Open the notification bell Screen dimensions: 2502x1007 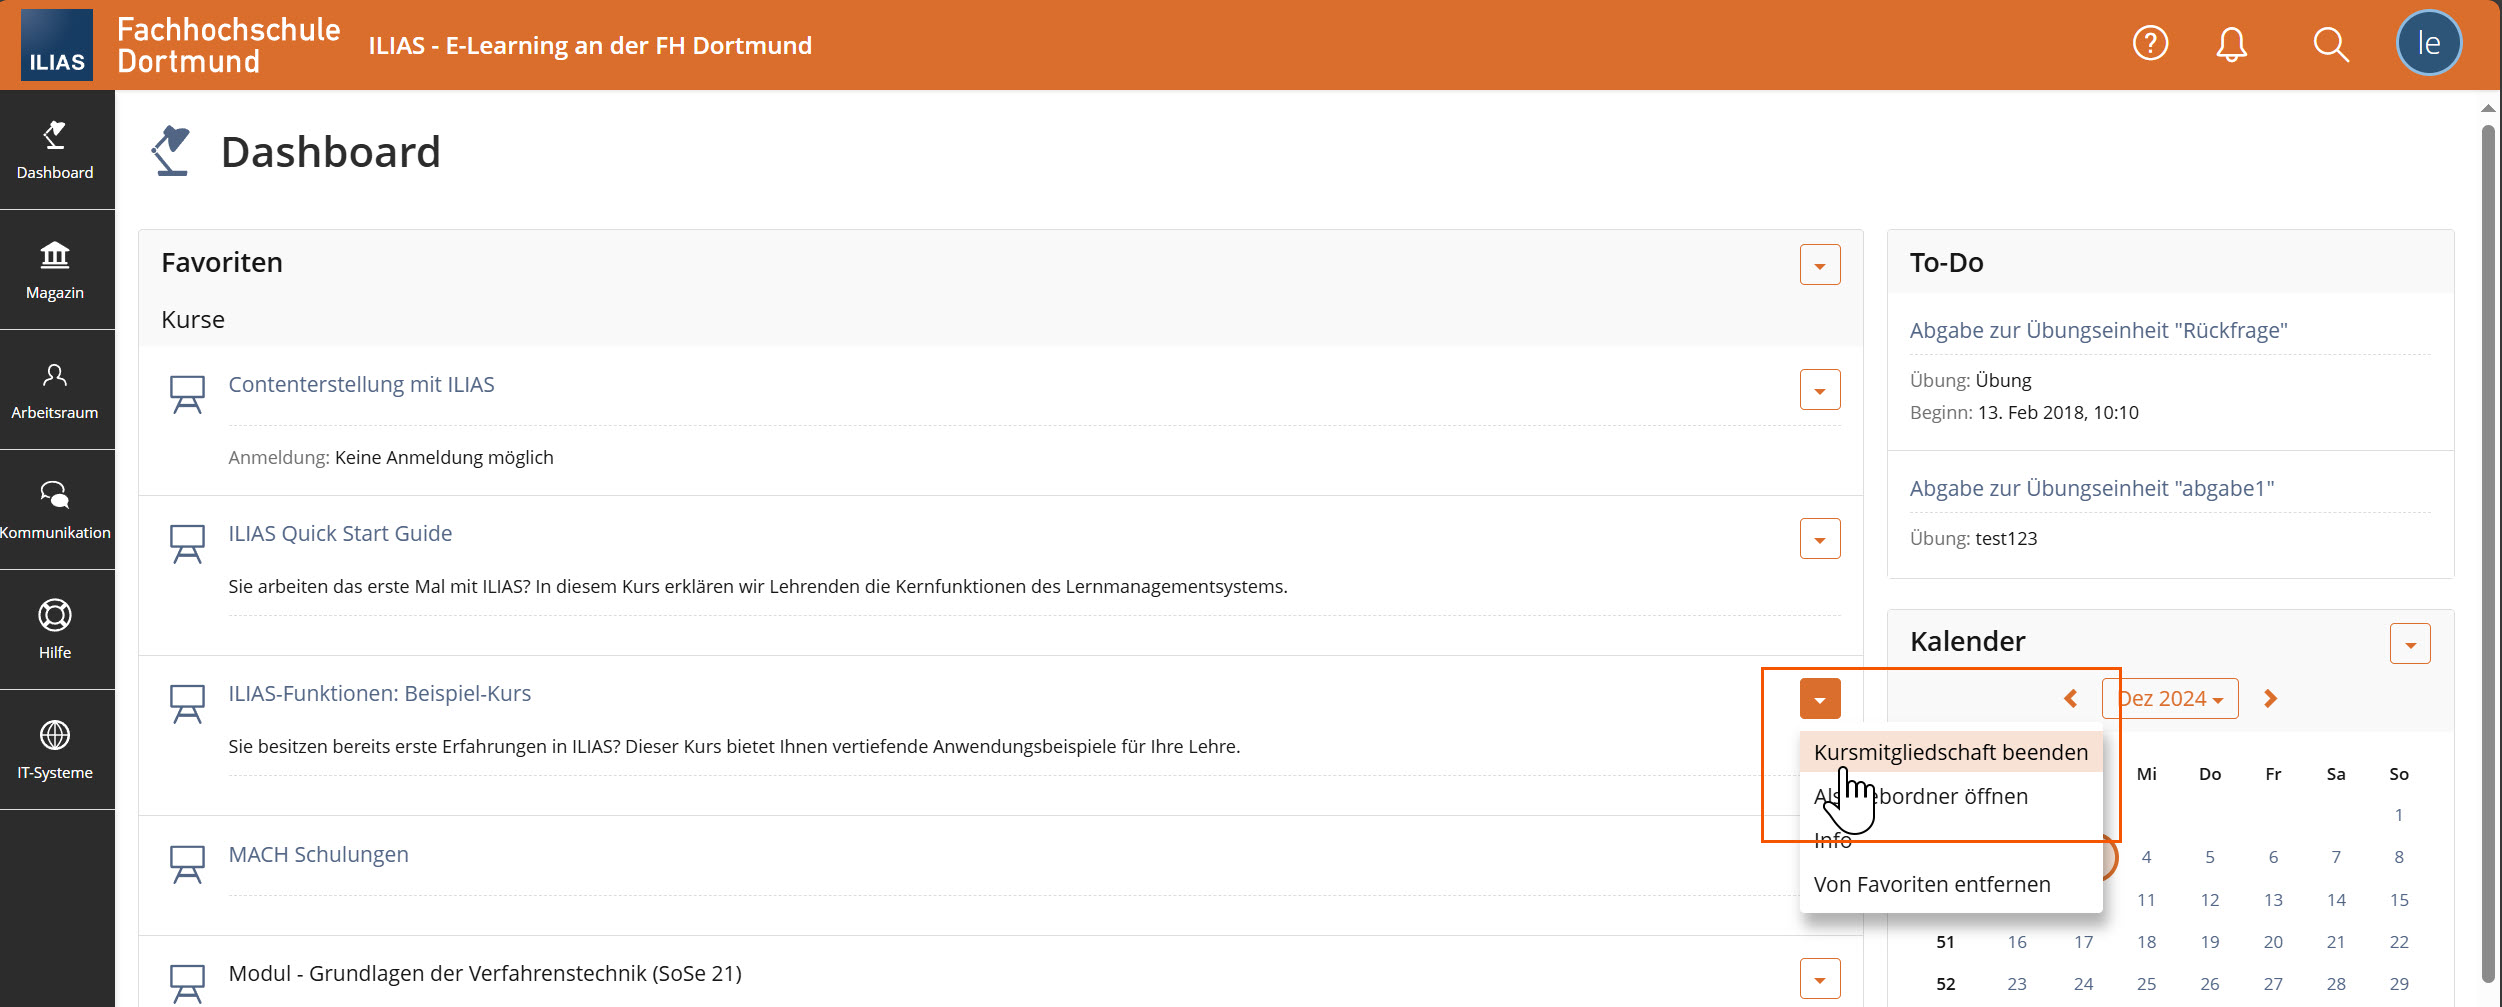point(2231,43)
